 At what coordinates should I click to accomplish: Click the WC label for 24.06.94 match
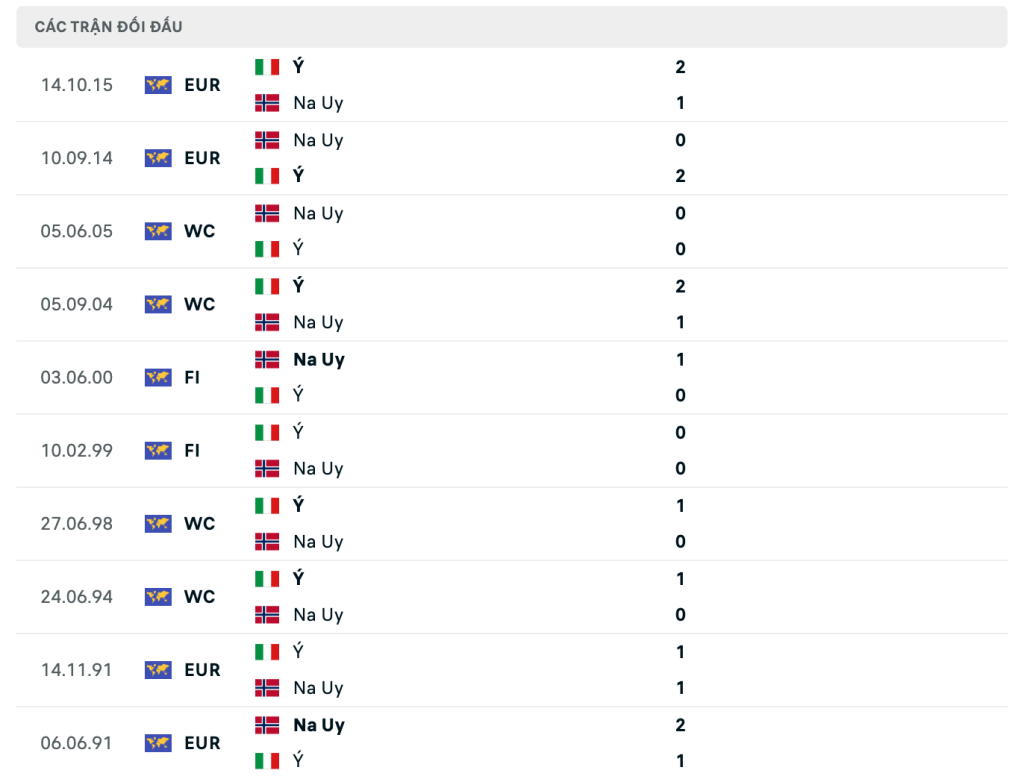[x=200, y=597]
